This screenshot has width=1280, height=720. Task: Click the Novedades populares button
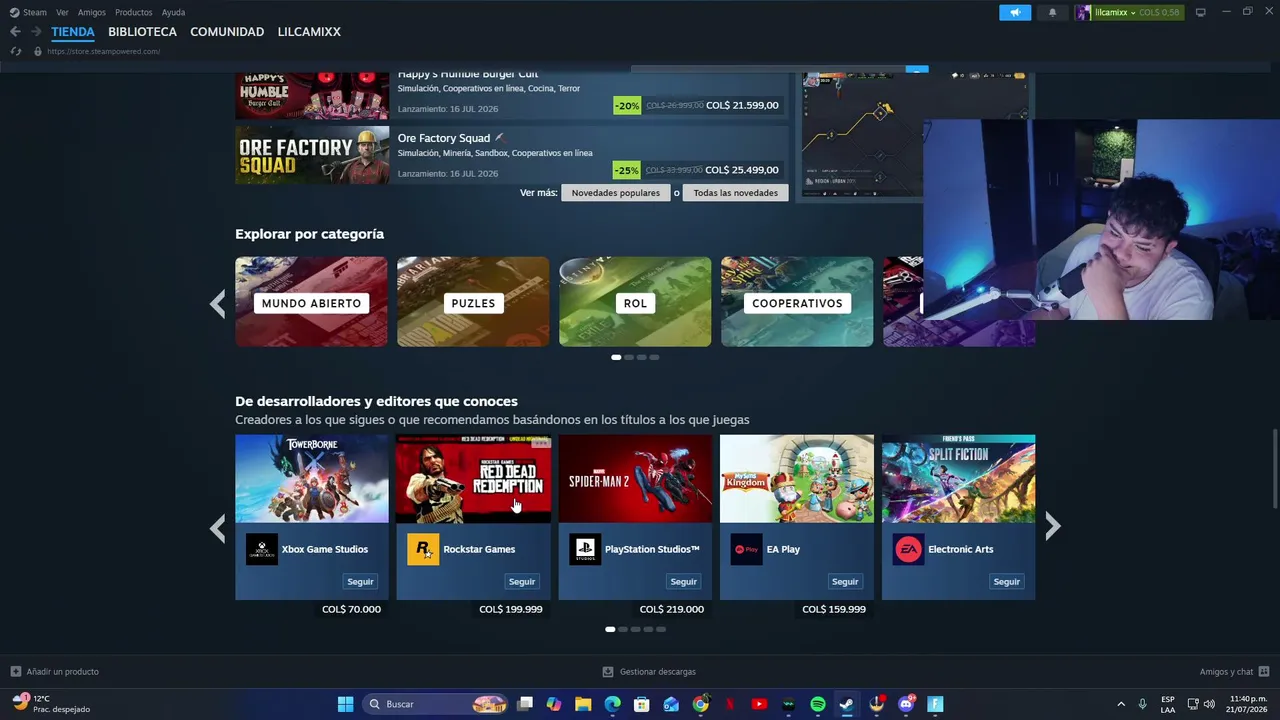tap(615, 193)
